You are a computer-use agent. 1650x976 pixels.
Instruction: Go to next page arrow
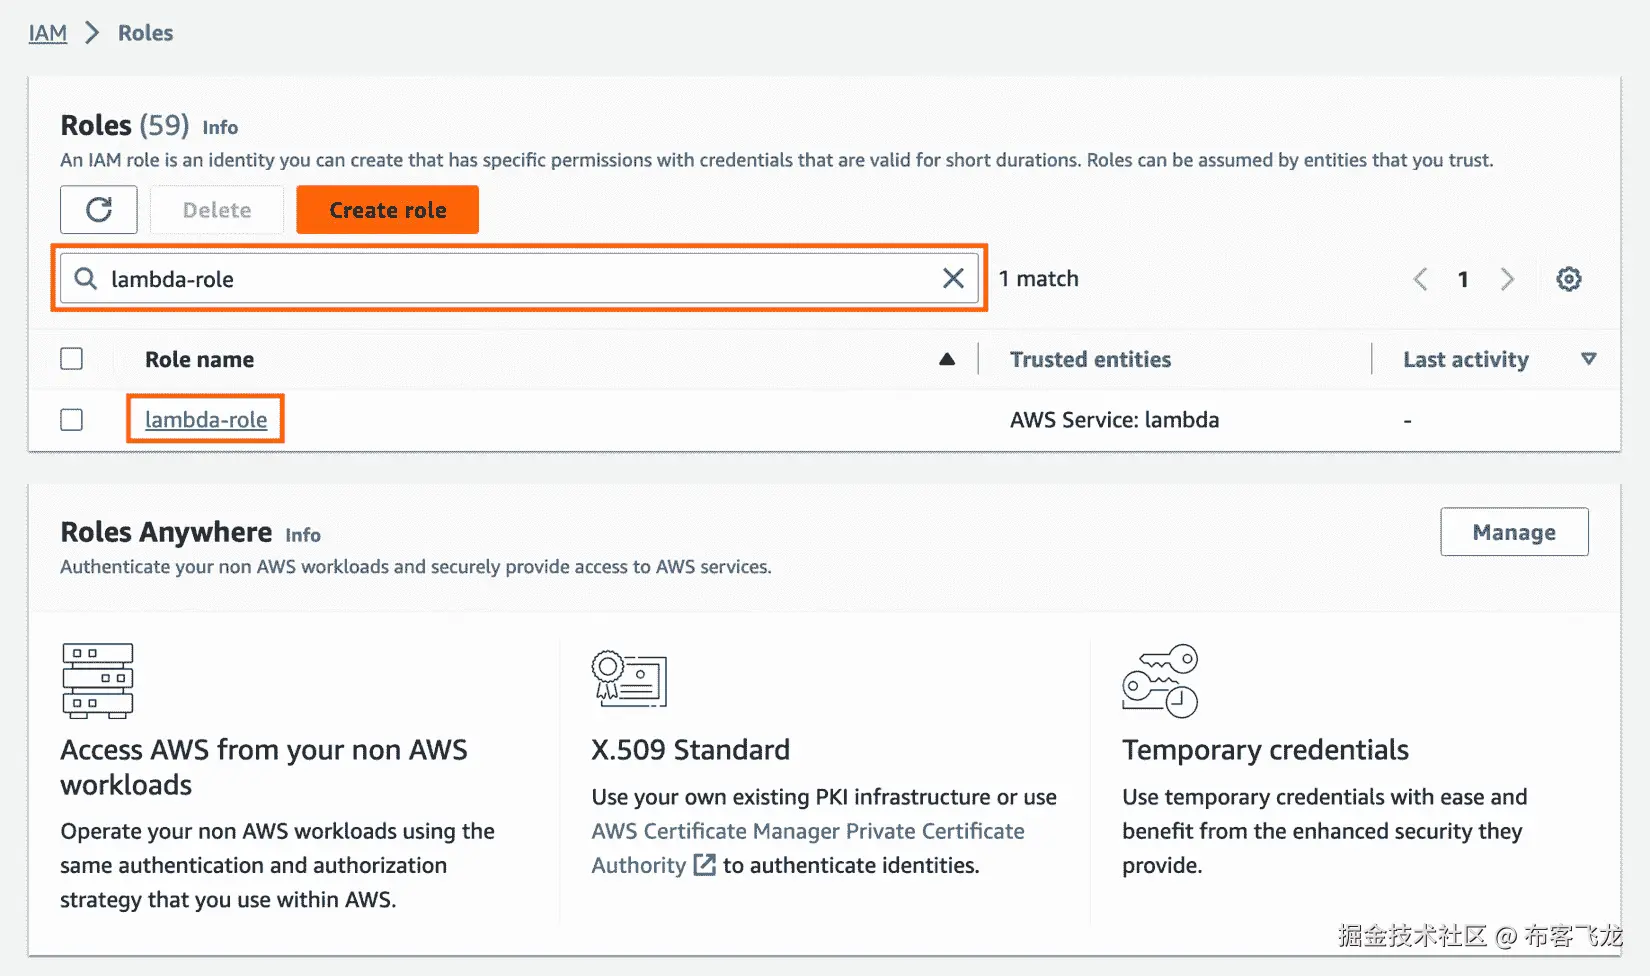click(x=1507, y=279)
